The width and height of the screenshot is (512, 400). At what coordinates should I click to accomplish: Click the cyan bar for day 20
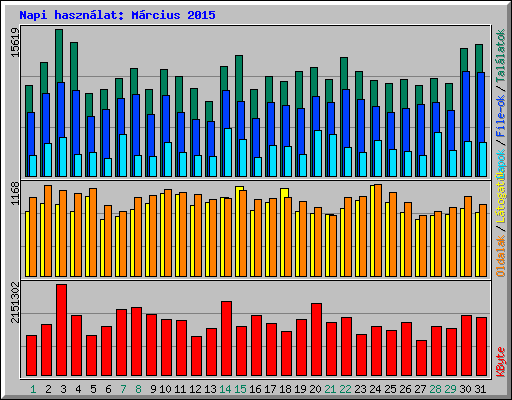(x=318, y=153)
